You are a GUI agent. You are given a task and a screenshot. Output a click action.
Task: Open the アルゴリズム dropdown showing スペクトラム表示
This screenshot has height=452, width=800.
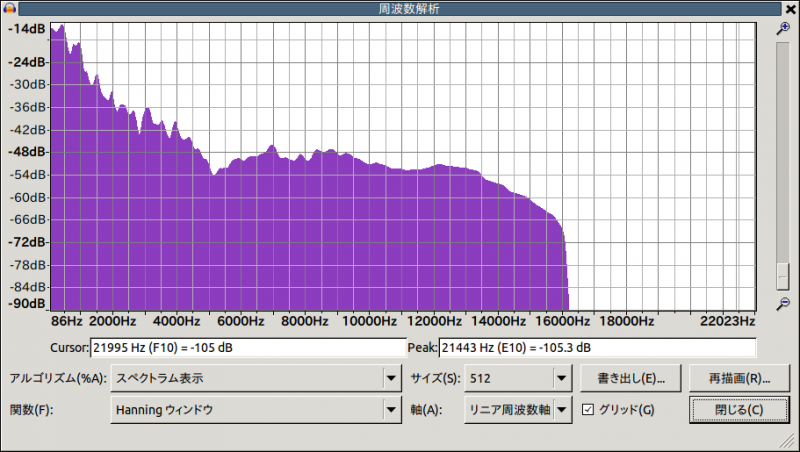254,378
